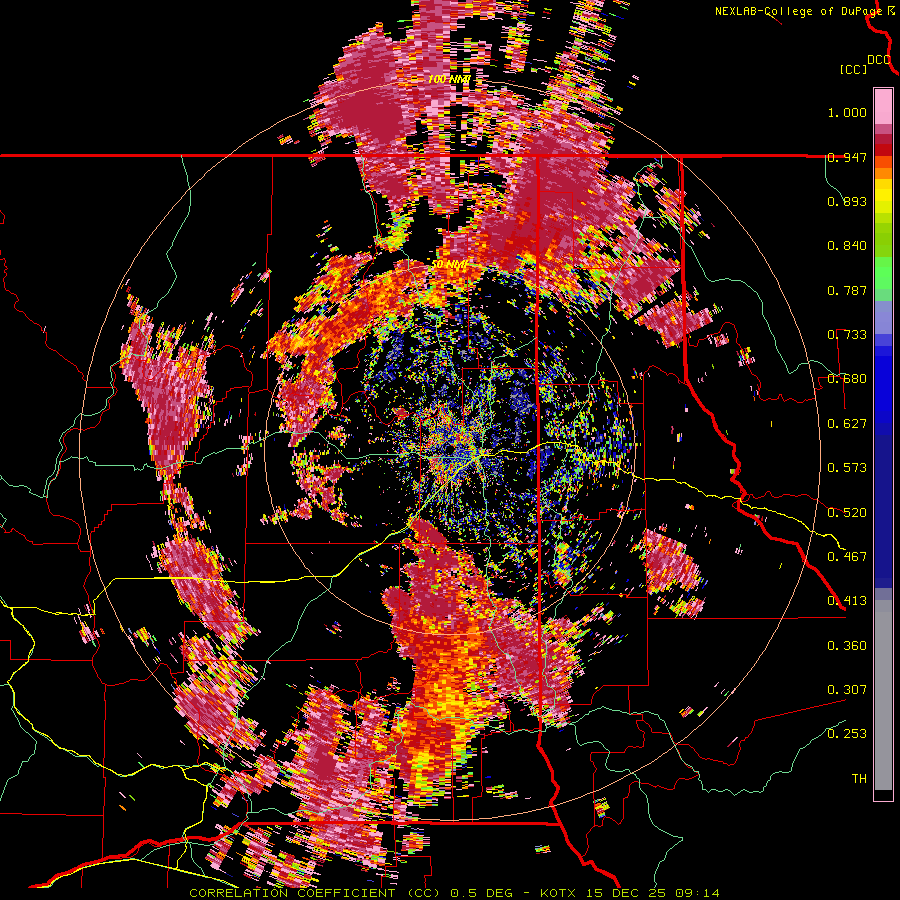This screenshot has height=900, width=900.
Task: Click the 0.573 scale value
Action: pos(847,468)
